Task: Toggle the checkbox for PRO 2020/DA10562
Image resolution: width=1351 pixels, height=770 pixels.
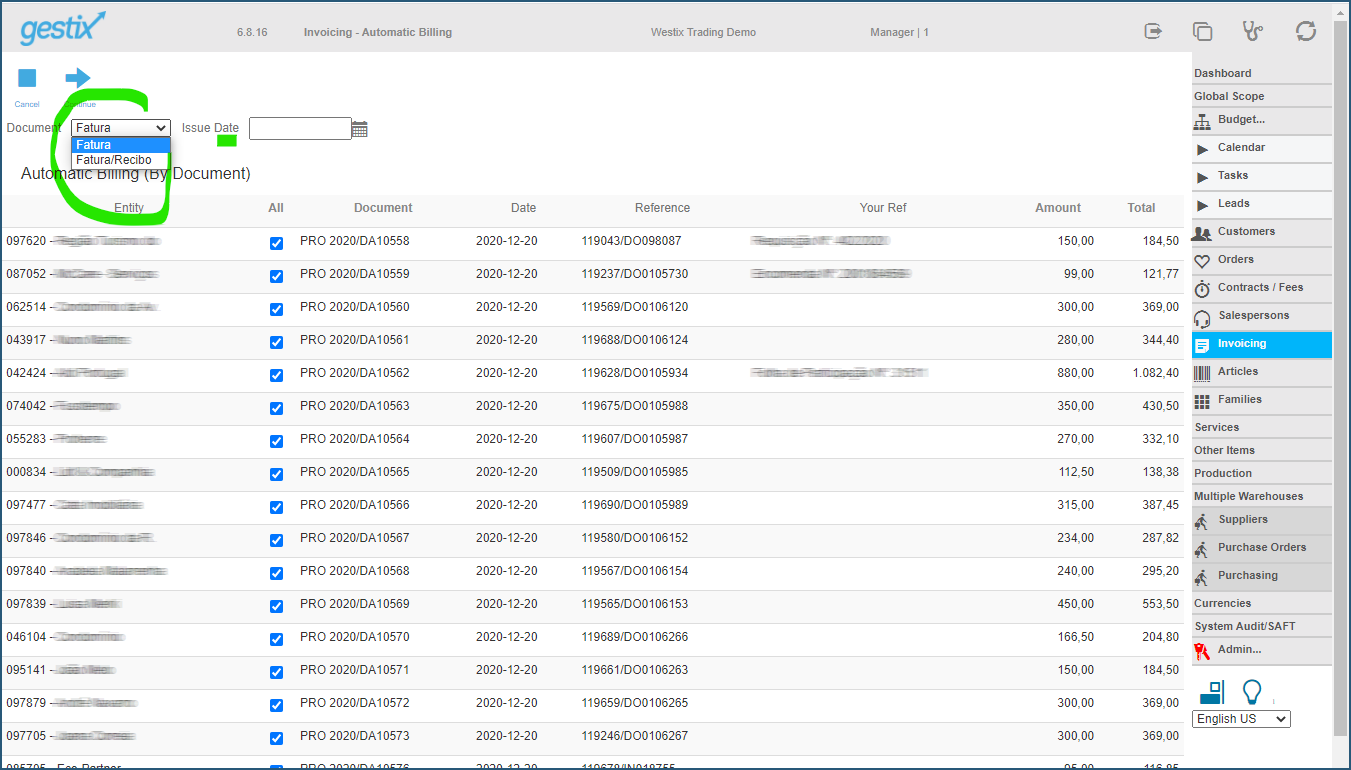Action: (x=277, y=375)
